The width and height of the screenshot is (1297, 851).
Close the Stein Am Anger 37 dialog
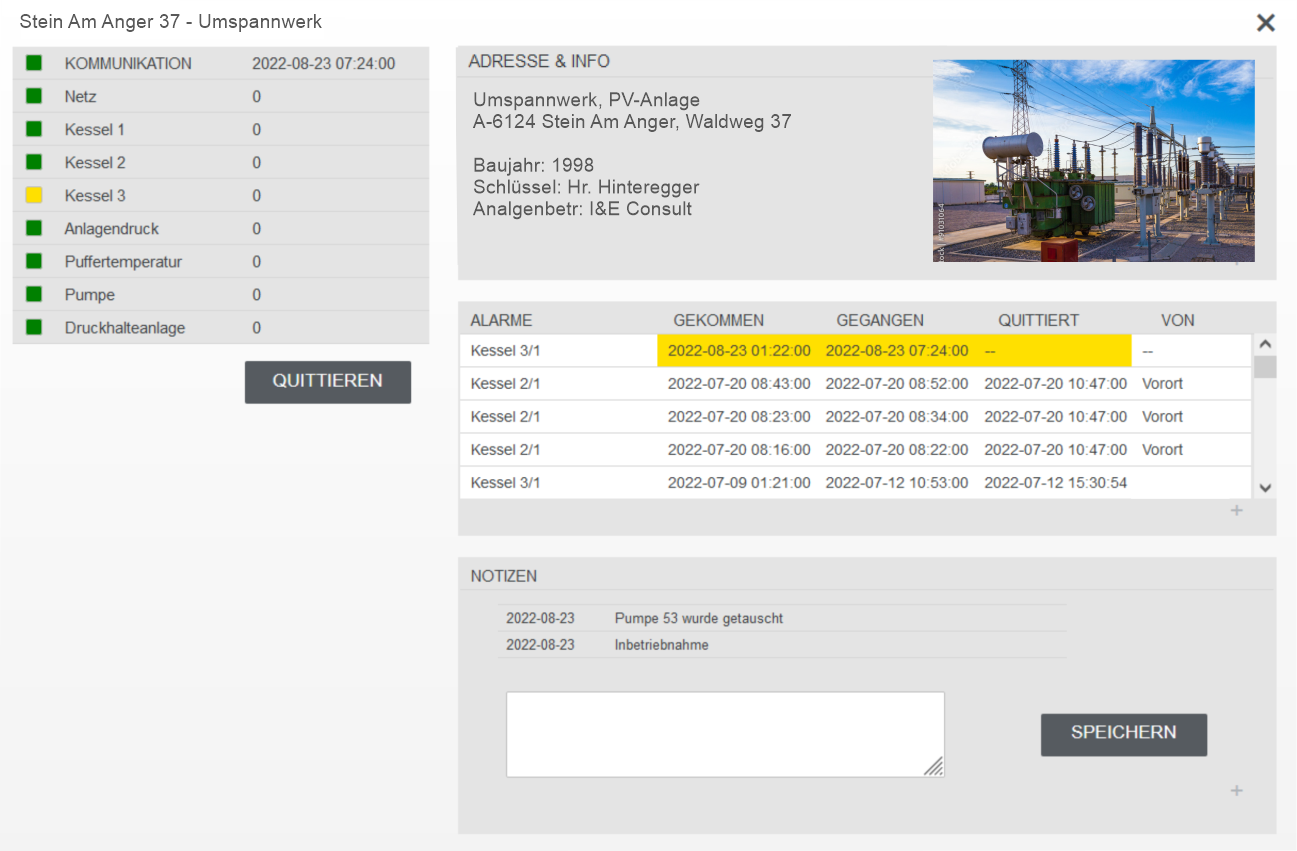coord(1266,23)
